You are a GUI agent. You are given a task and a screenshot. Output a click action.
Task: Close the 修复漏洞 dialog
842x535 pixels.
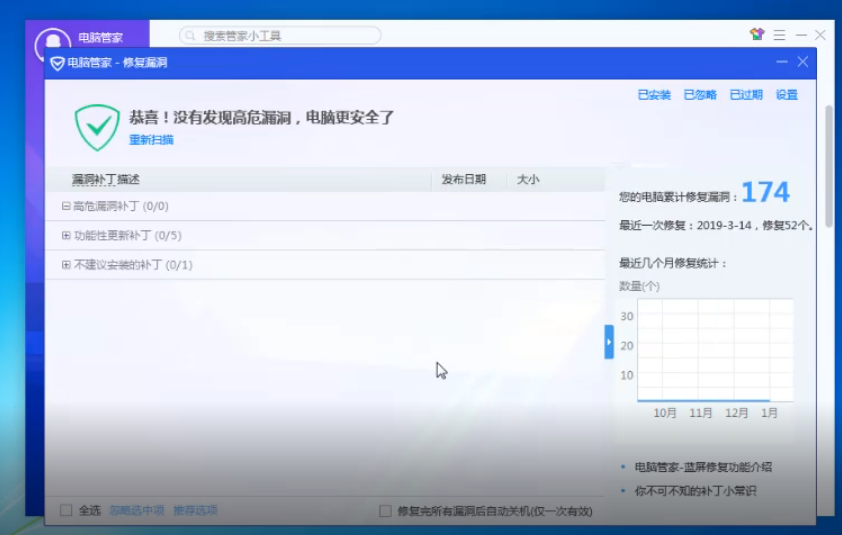click(802, 62)
